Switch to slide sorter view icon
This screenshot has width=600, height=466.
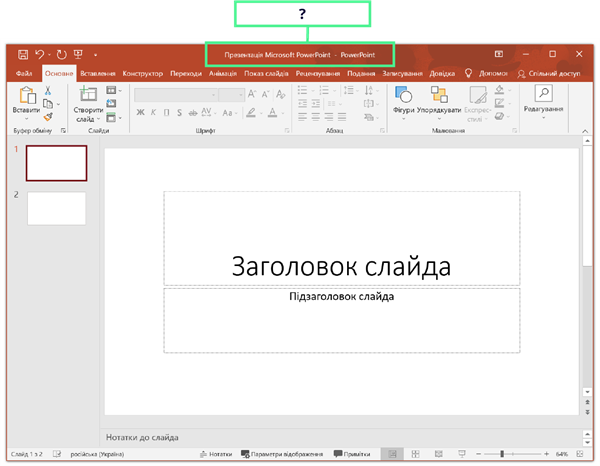(x=415, y=454)
